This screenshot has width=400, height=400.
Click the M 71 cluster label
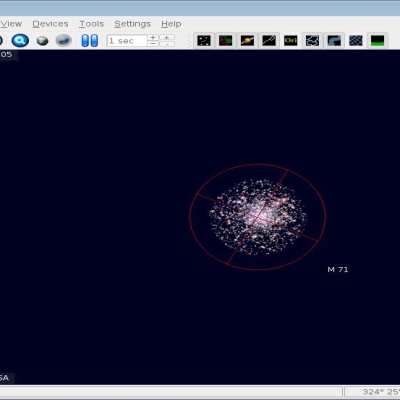pyautogui.click(x=338, y=269)
